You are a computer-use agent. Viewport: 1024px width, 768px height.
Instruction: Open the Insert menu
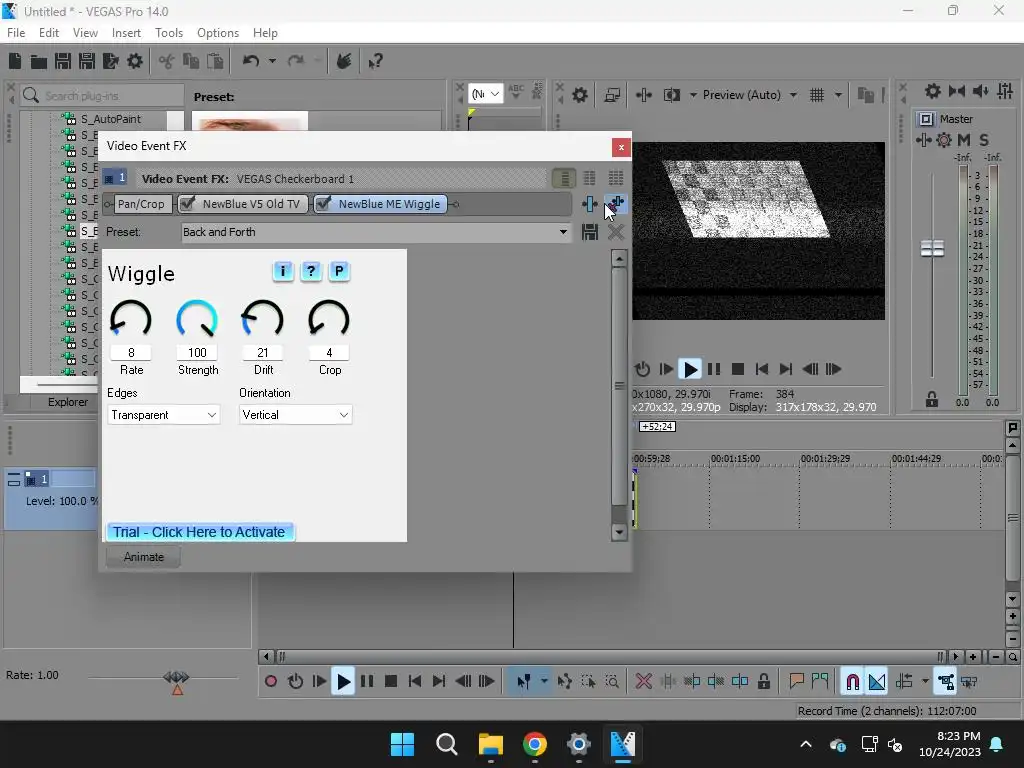pyautogui.click(x=126, y=33)
